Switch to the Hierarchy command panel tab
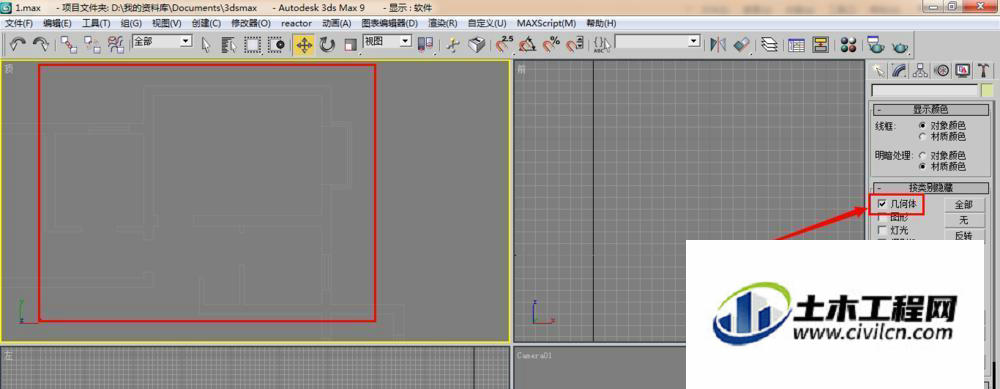 [x=920, y=70]
